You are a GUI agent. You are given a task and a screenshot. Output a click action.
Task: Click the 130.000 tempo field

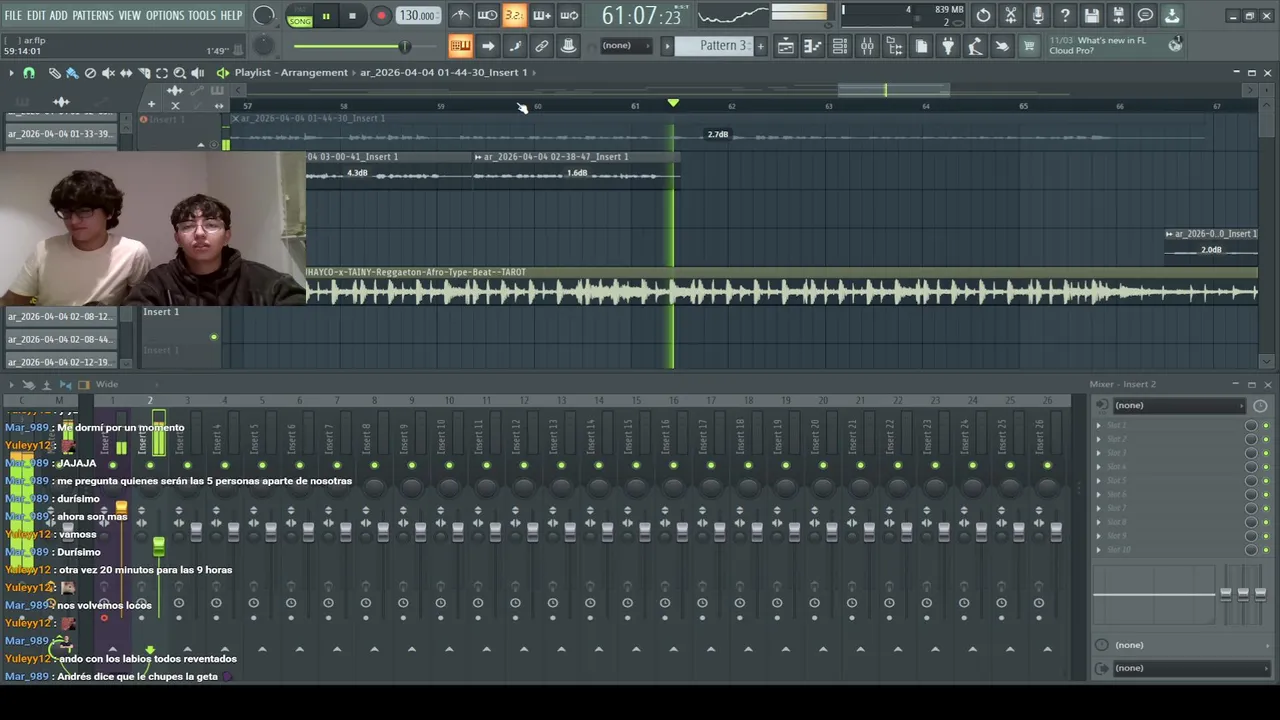[x=416, y=16]
